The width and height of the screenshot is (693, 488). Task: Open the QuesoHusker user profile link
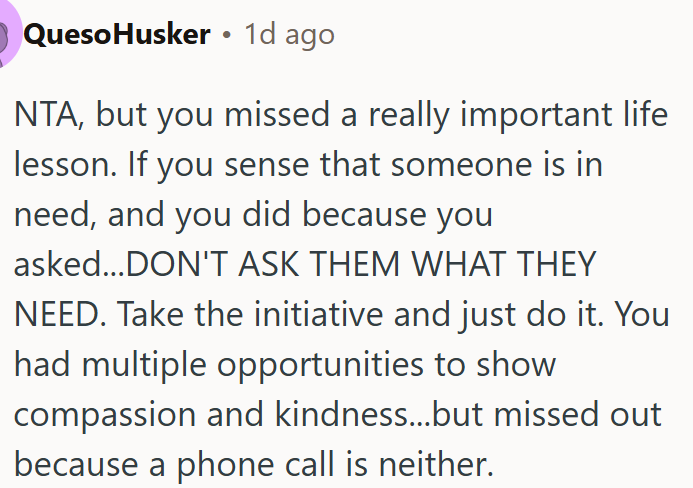(117, 35)
